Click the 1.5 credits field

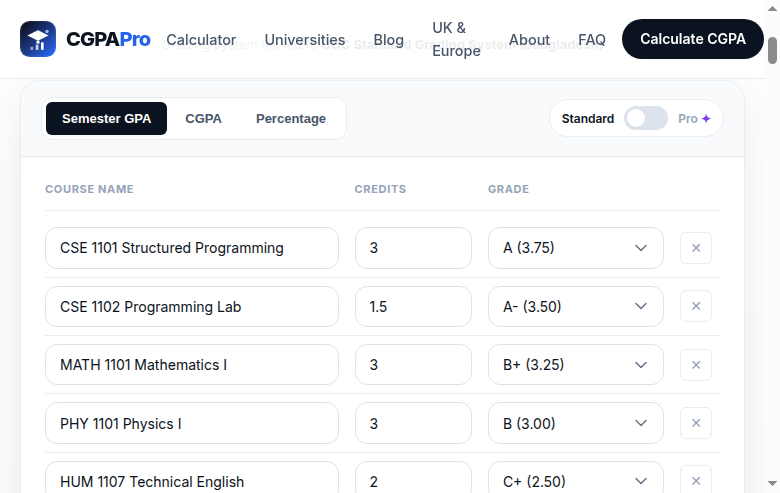point(413,306)
